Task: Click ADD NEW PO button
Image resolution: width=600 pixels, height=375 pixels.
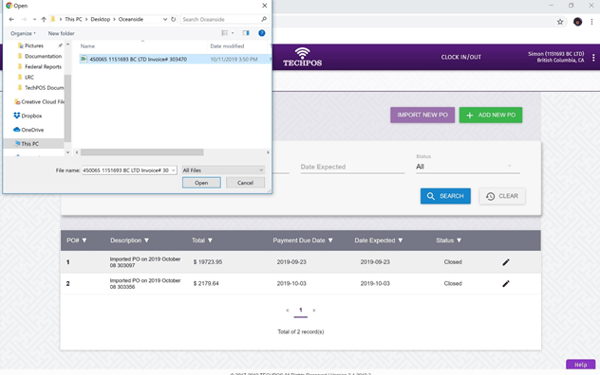Action: [x=491, y=115]
